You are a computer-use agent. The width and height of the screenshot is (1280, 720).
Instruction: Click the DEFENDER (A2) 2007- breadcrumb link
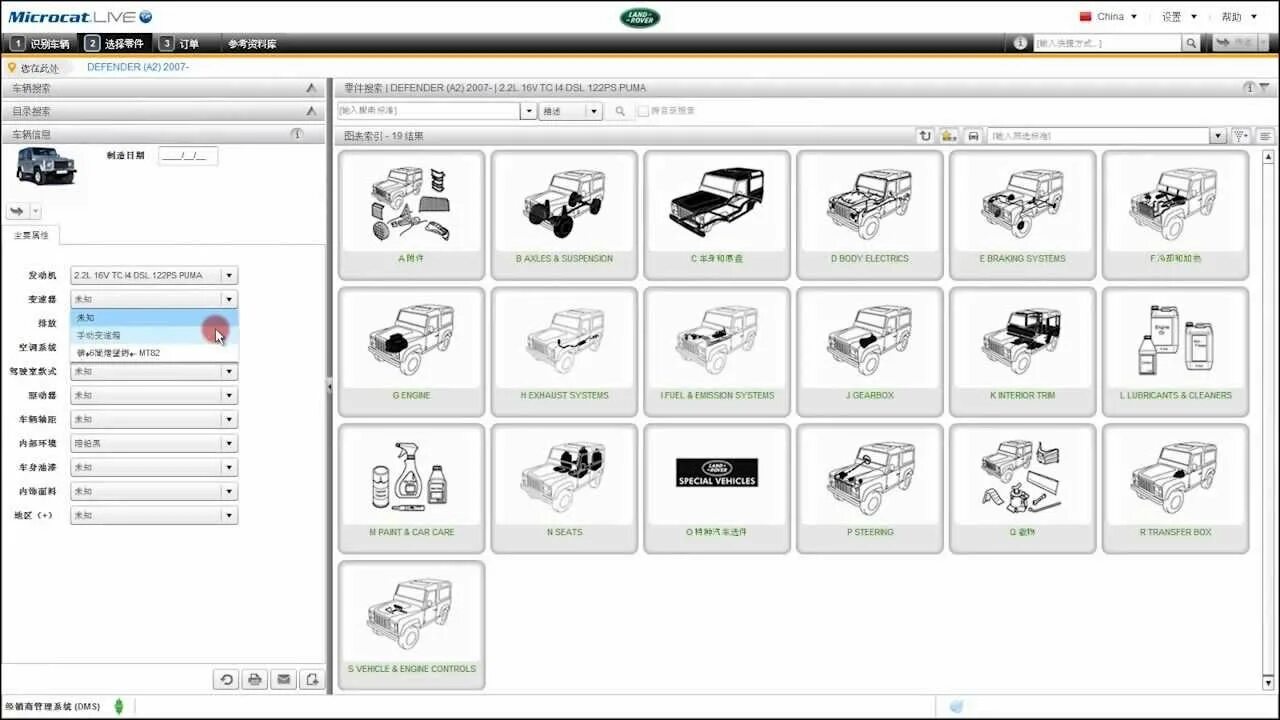(x=138, y=67)
